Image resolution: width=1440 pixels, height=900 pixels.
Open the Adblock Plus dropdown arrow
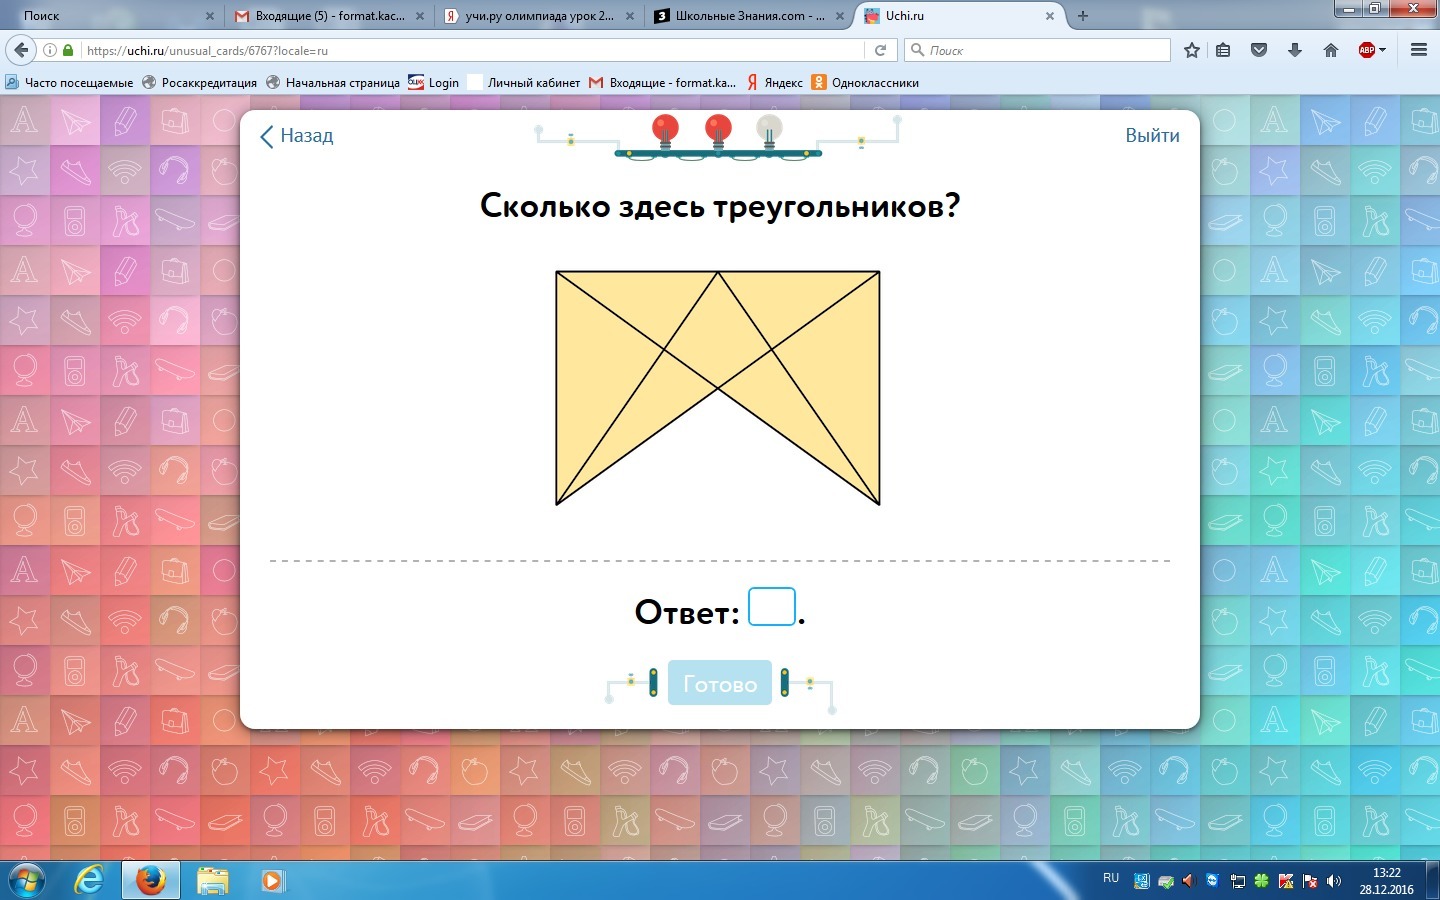tap(1382, 50)
